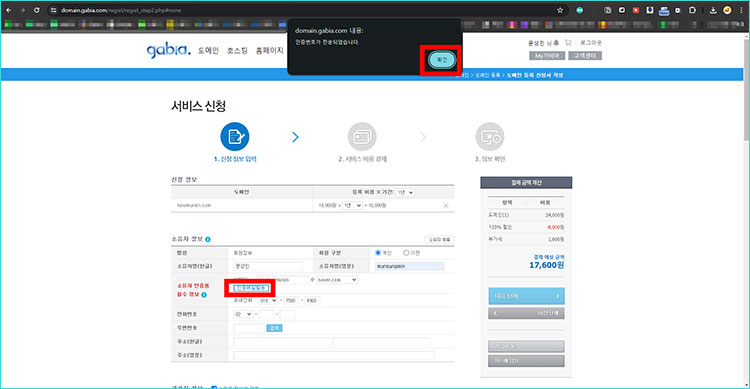
Task: Go forward with the browser forward arrow
Action: (22, 10)
